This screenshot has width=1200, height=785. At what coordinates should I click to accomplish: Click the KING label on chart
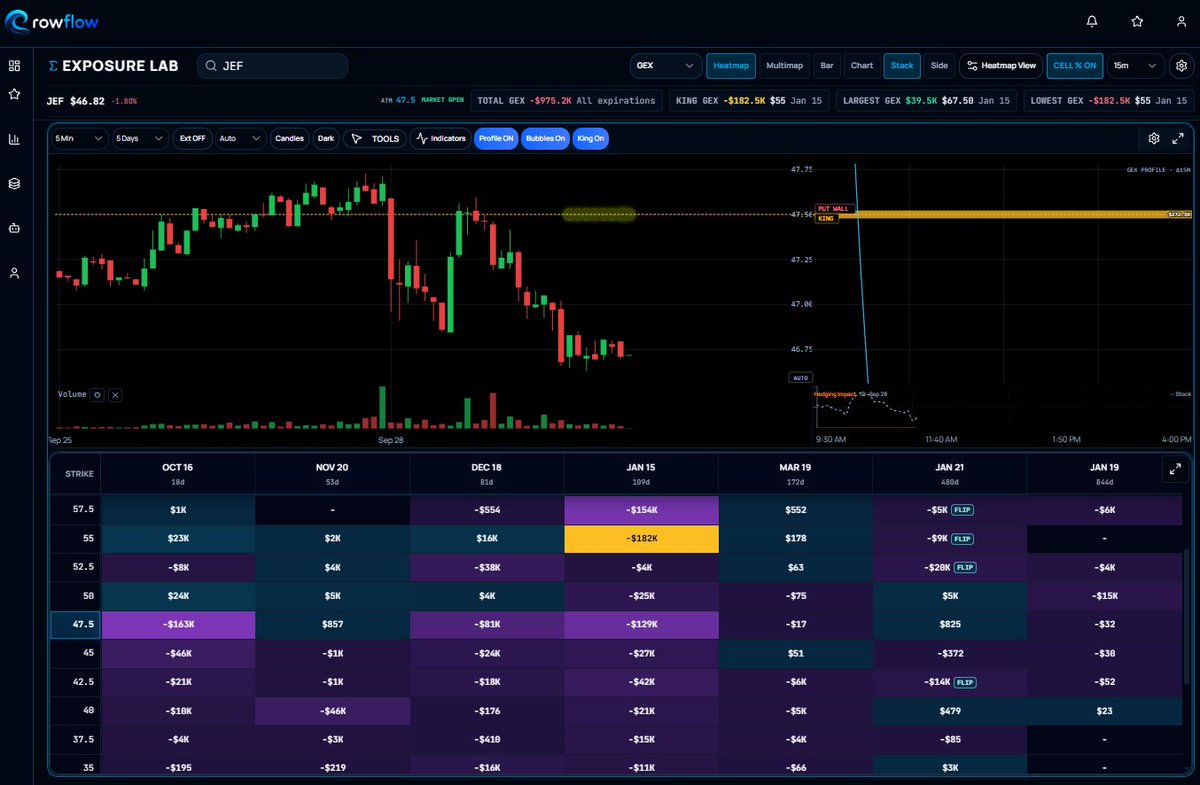pos(826,218)
